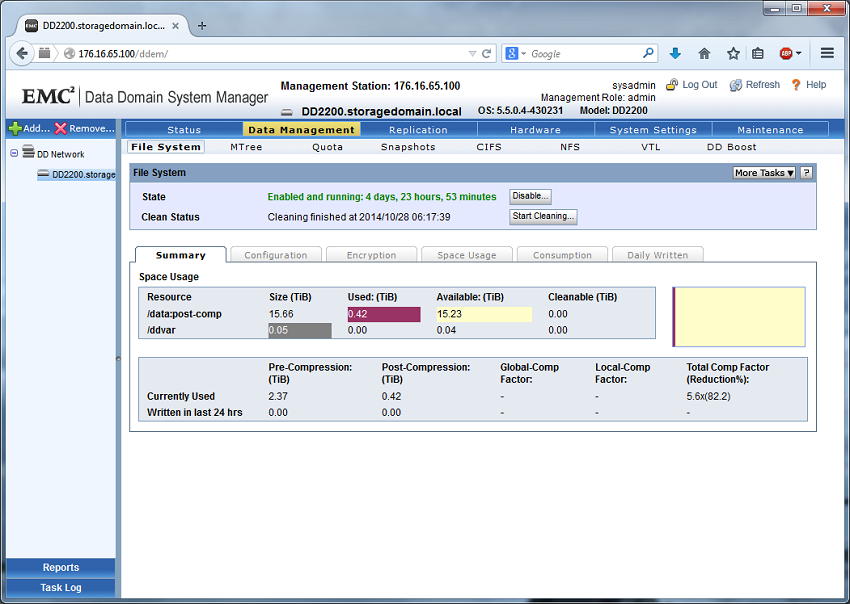Viewport: 850px width, 604px height.
Task: Open the CIFS sub-tab
Action: (489, 147)
